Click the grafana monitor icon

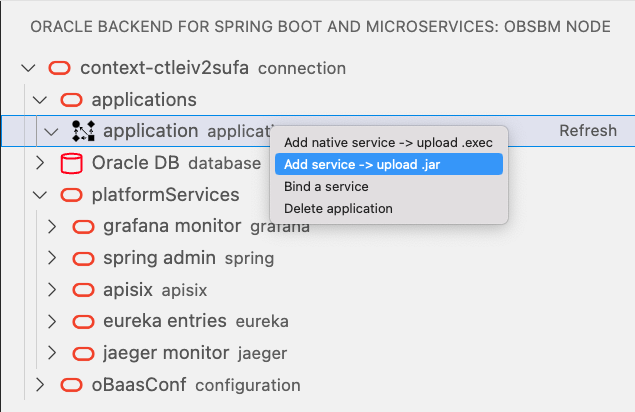[83, 226]
